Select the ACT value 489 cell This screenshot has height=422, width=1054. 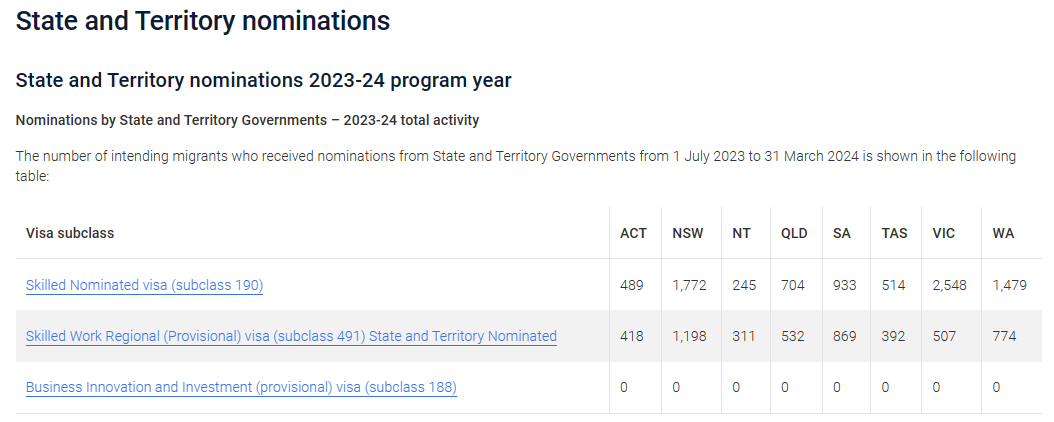(x=632, y=285)
